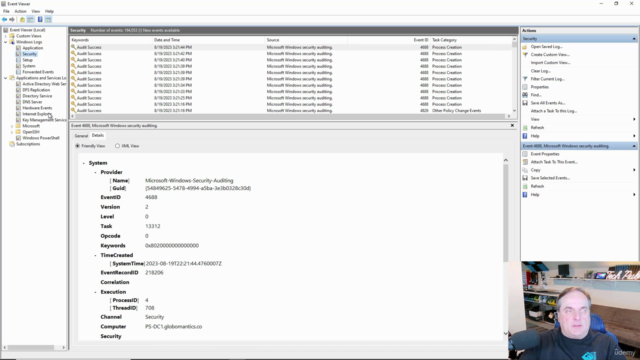Sort by Task Category column
Viewport: 640px width, 360px height.
[x=471, y=40]
